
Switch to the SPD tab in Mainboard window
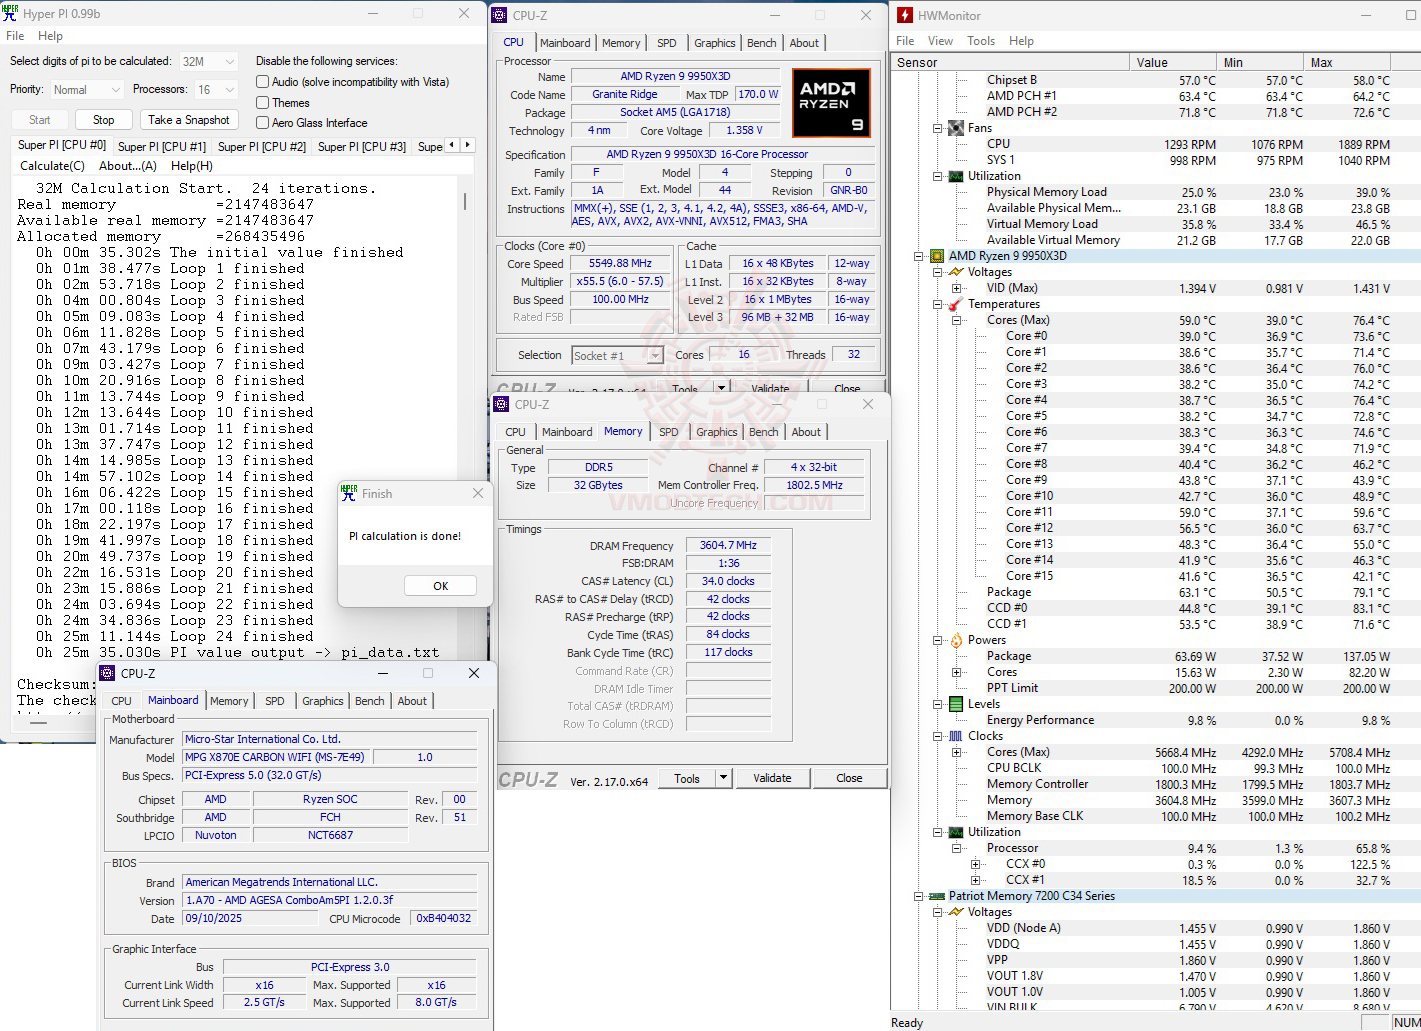click(274, 701)
